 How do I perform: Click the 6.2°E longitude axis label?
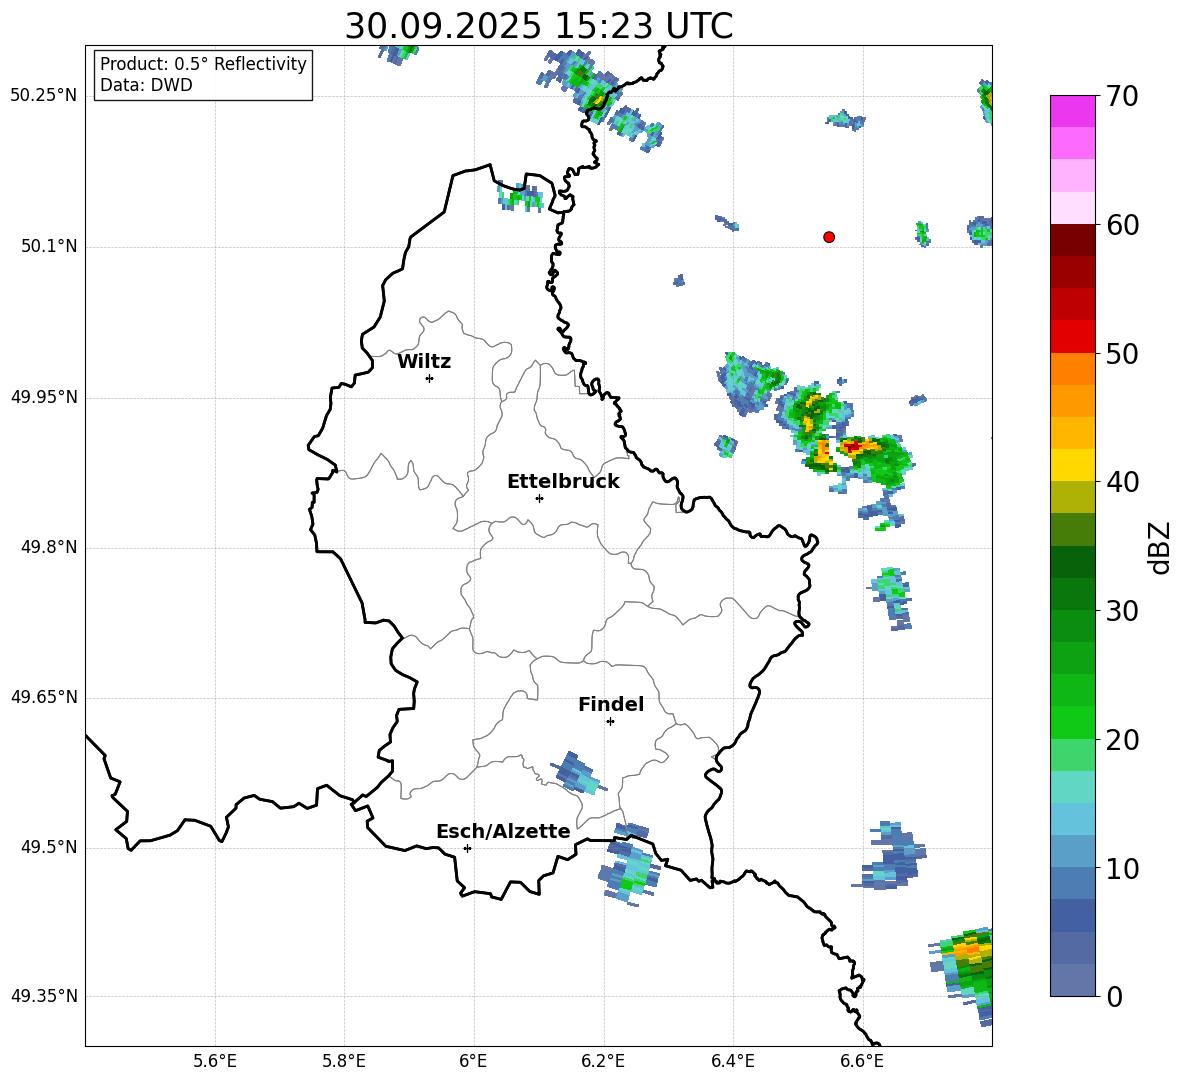click(604, 1060)
